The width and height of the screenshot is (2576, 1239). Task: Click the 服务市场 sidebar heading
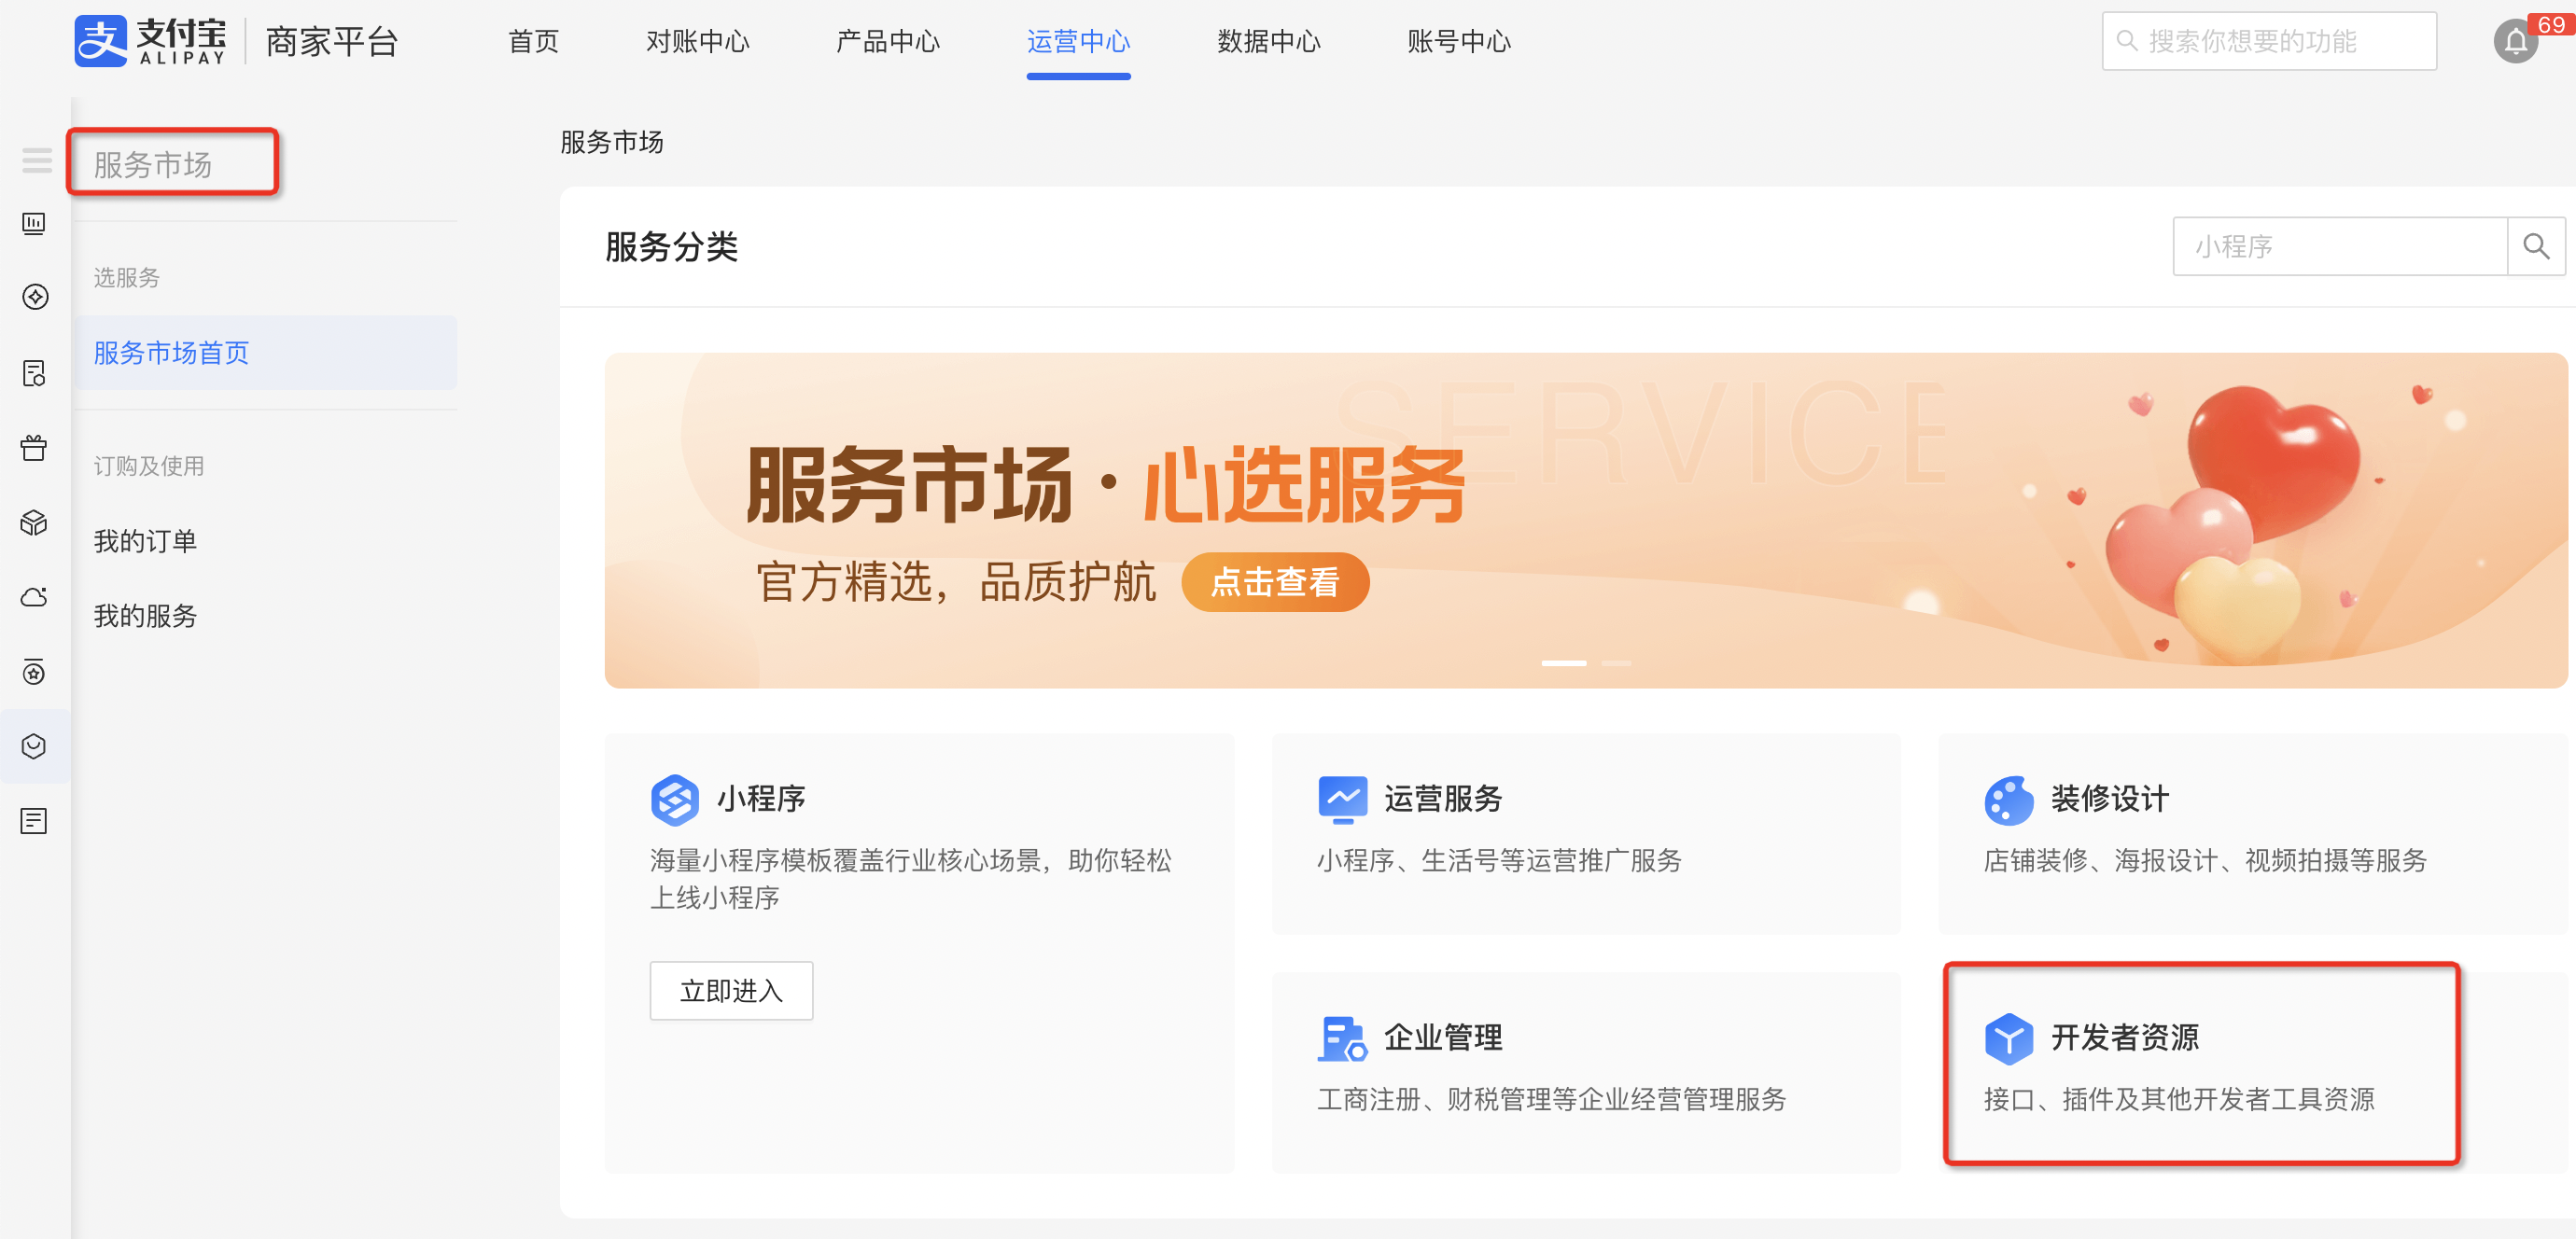[x=152, y=164]
